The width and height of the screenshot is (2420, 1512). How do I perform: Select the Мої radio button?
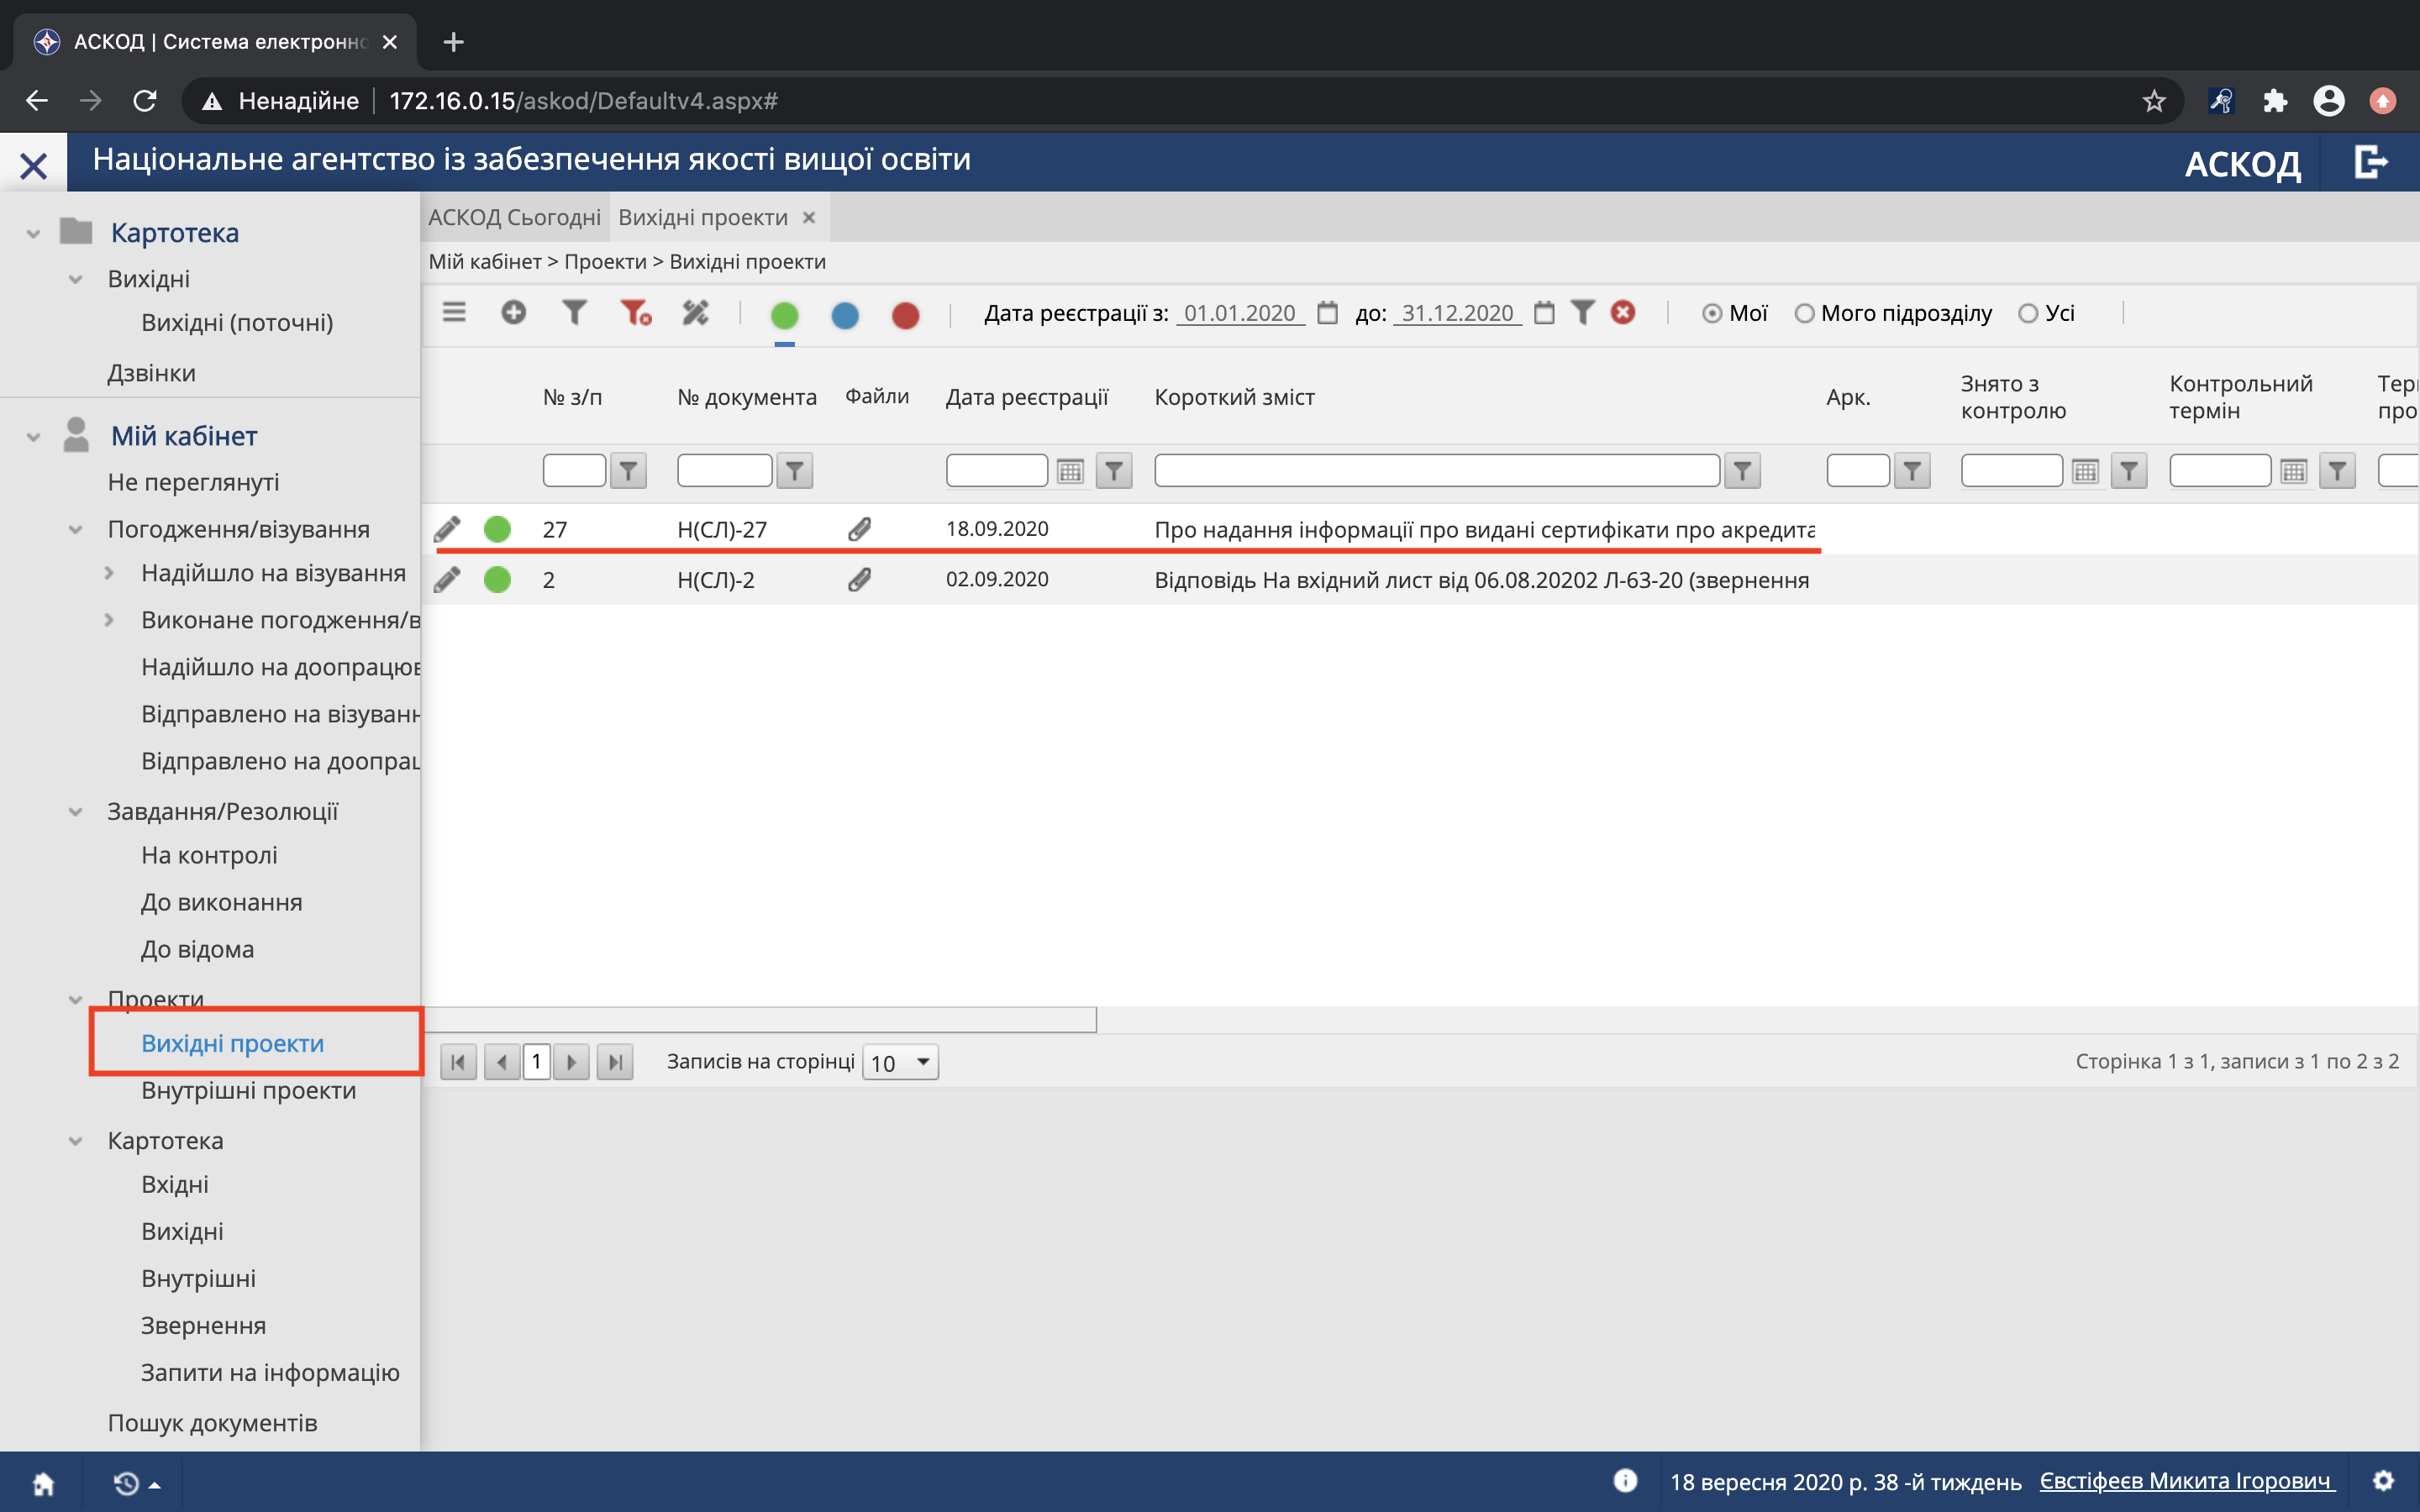pyautogui.click(x=1712, y=314)
